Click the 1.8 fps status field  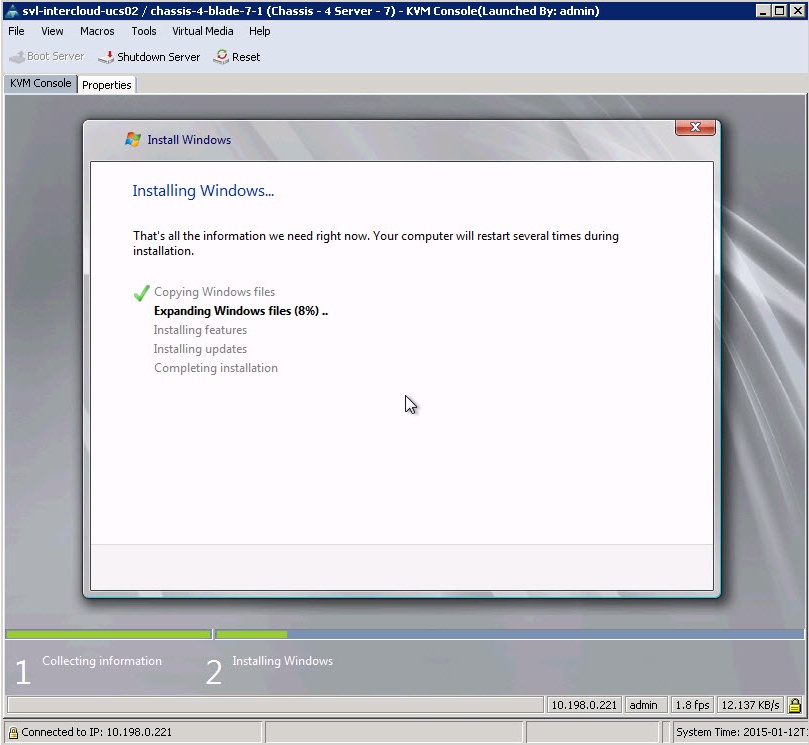692,705
